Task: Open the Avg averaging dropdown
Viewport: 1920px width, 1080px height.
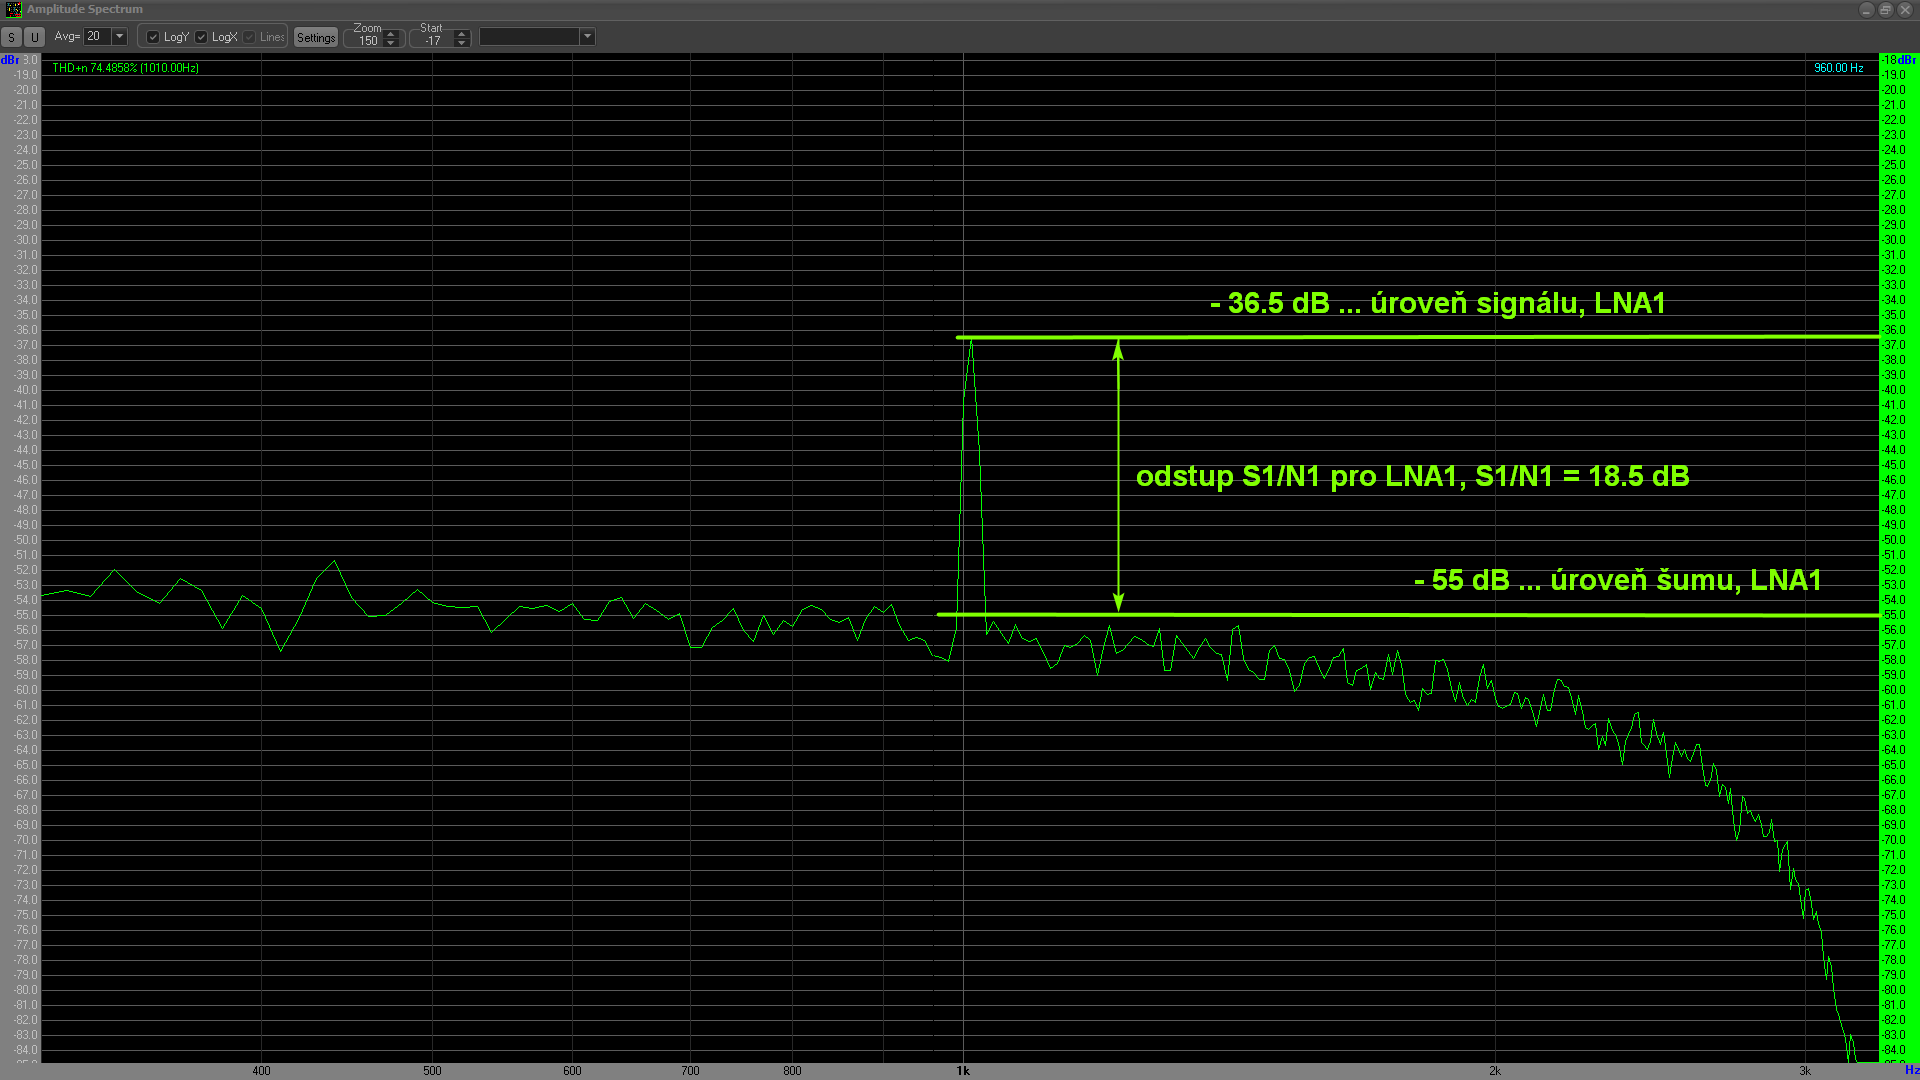Action: [120, 36]
